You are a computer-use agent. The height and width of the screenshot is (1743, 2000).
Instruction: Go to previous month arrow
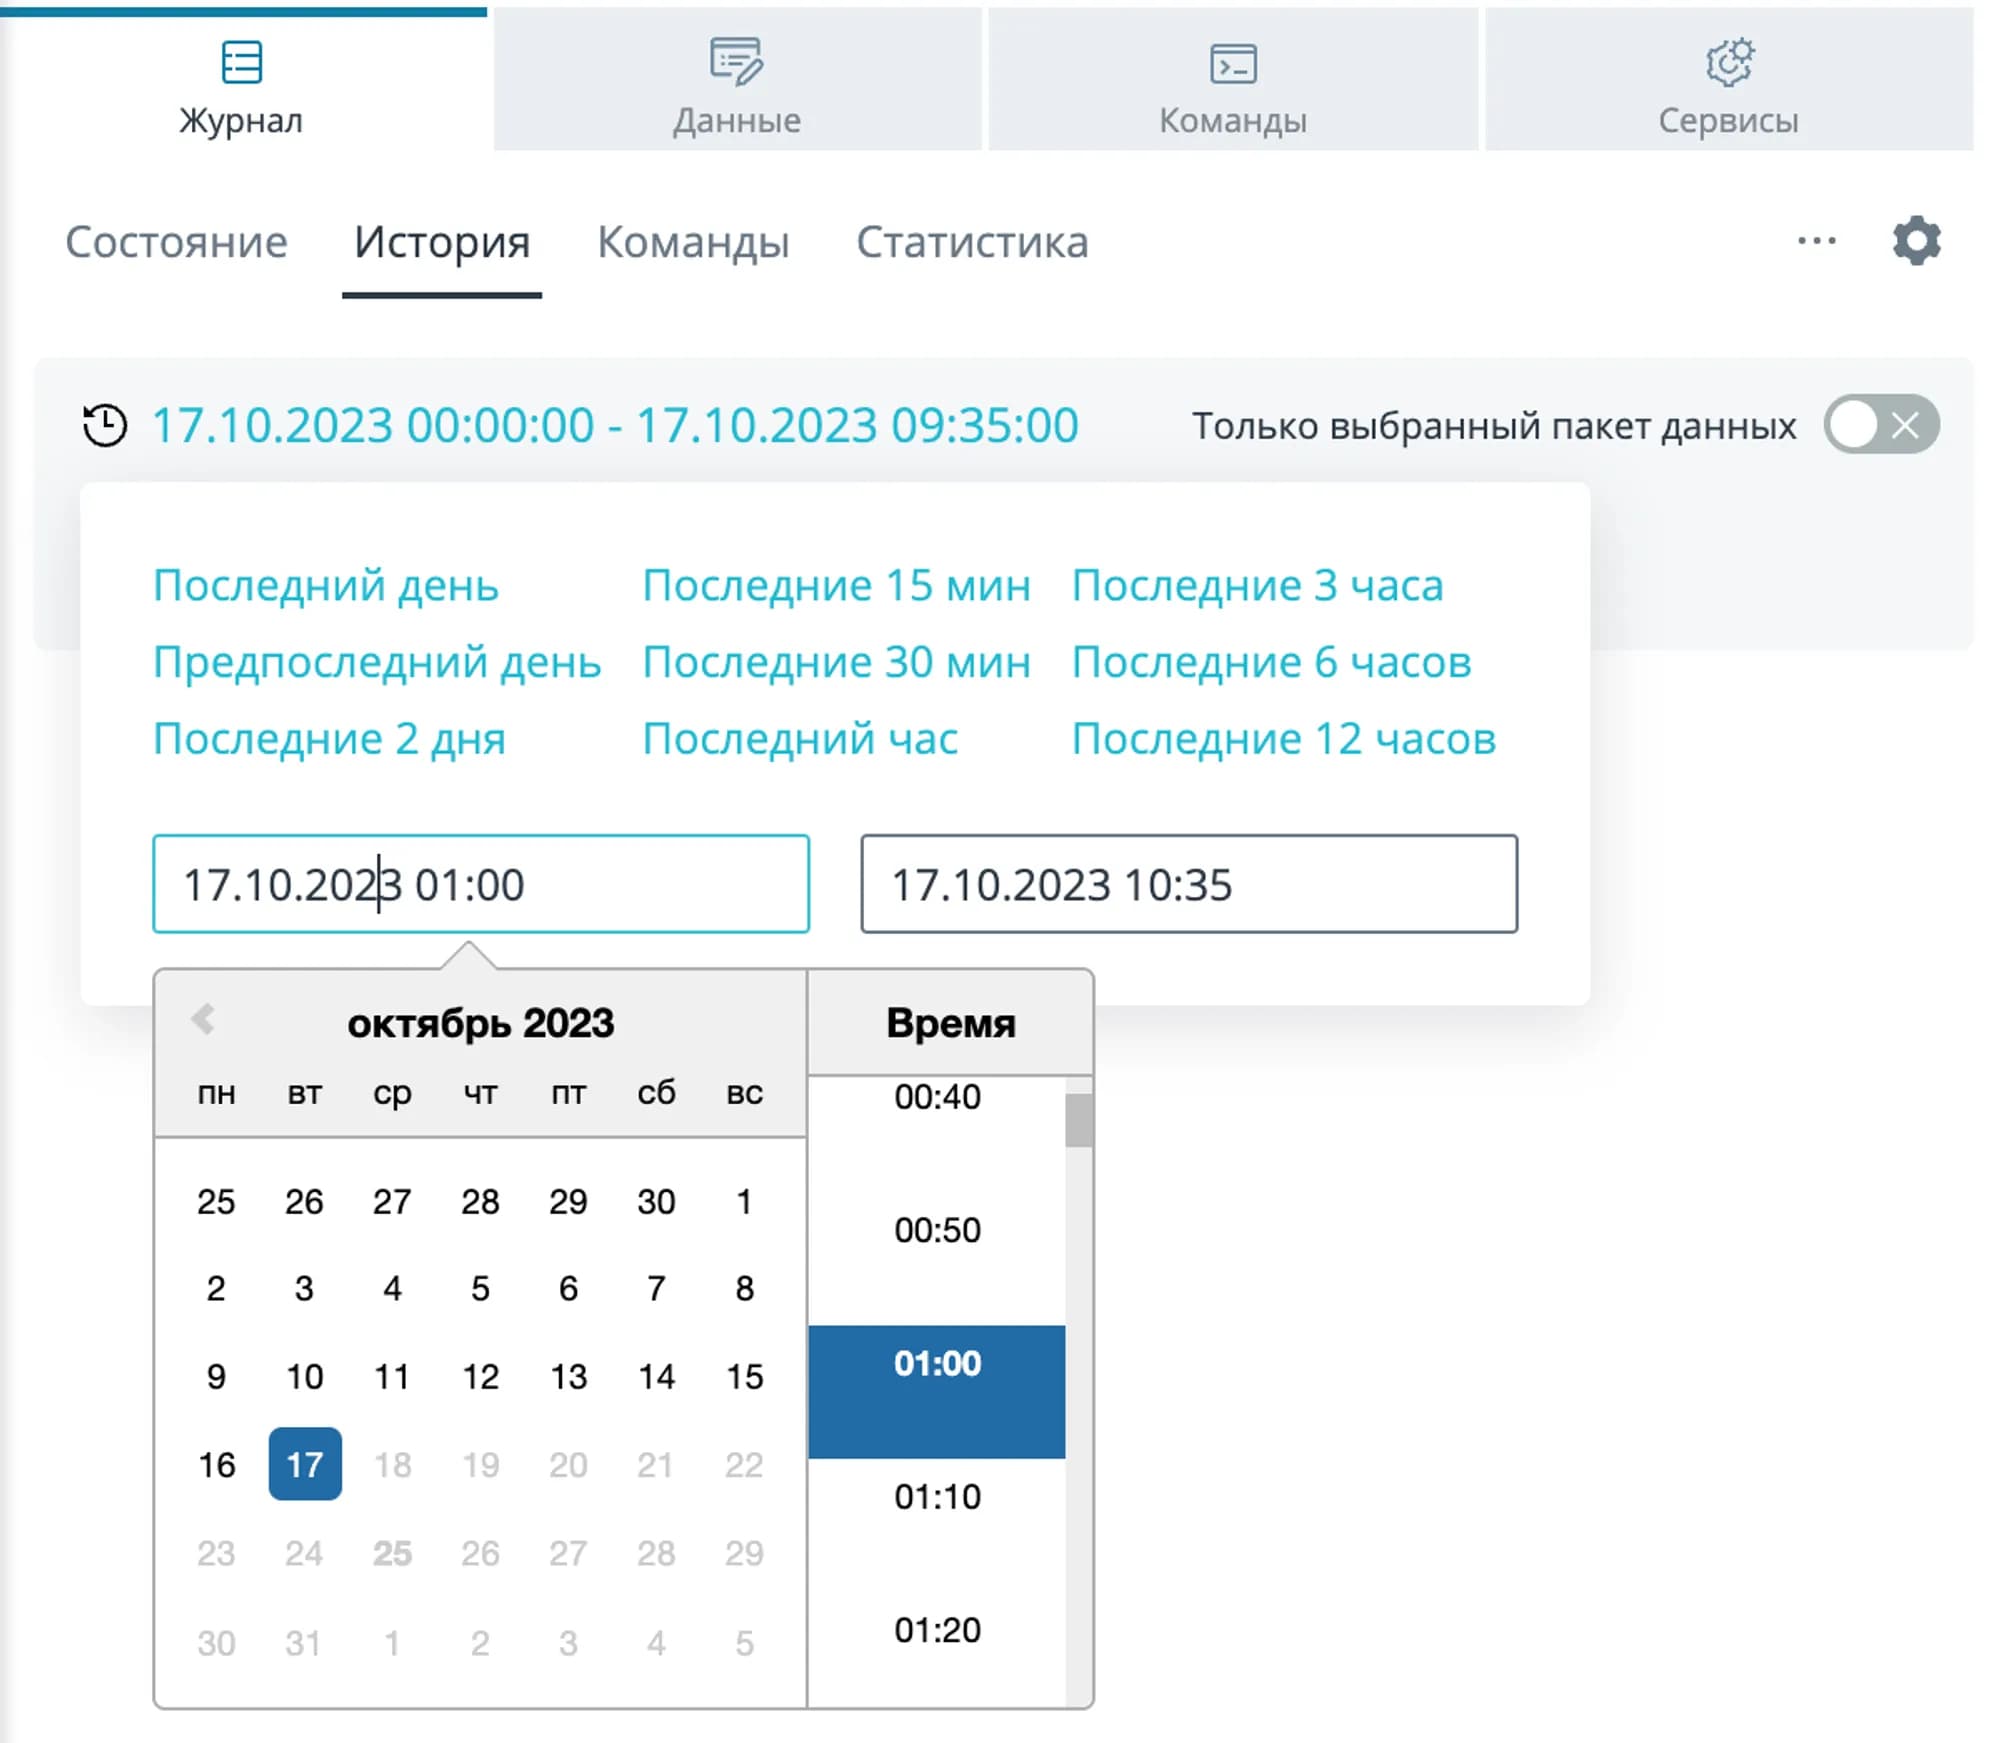[x=203, y=1019]
